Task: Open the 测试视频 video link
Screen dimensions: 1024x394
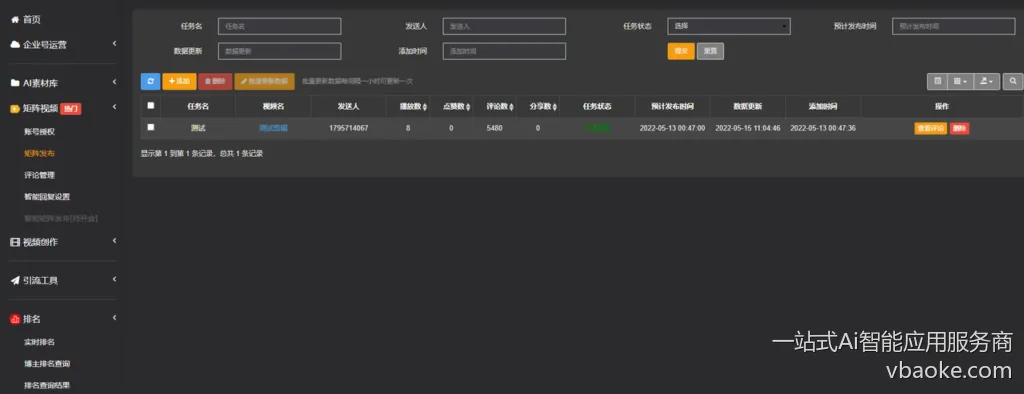Action: coord(273,128)
